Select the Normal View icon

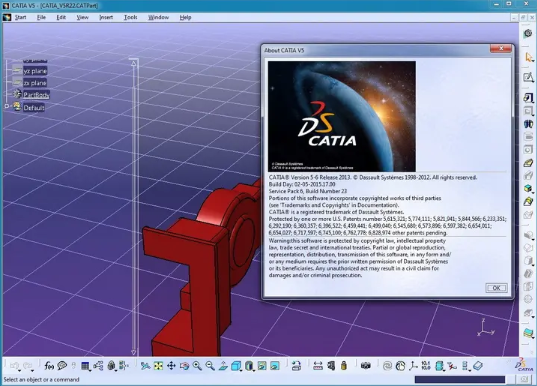223,366
